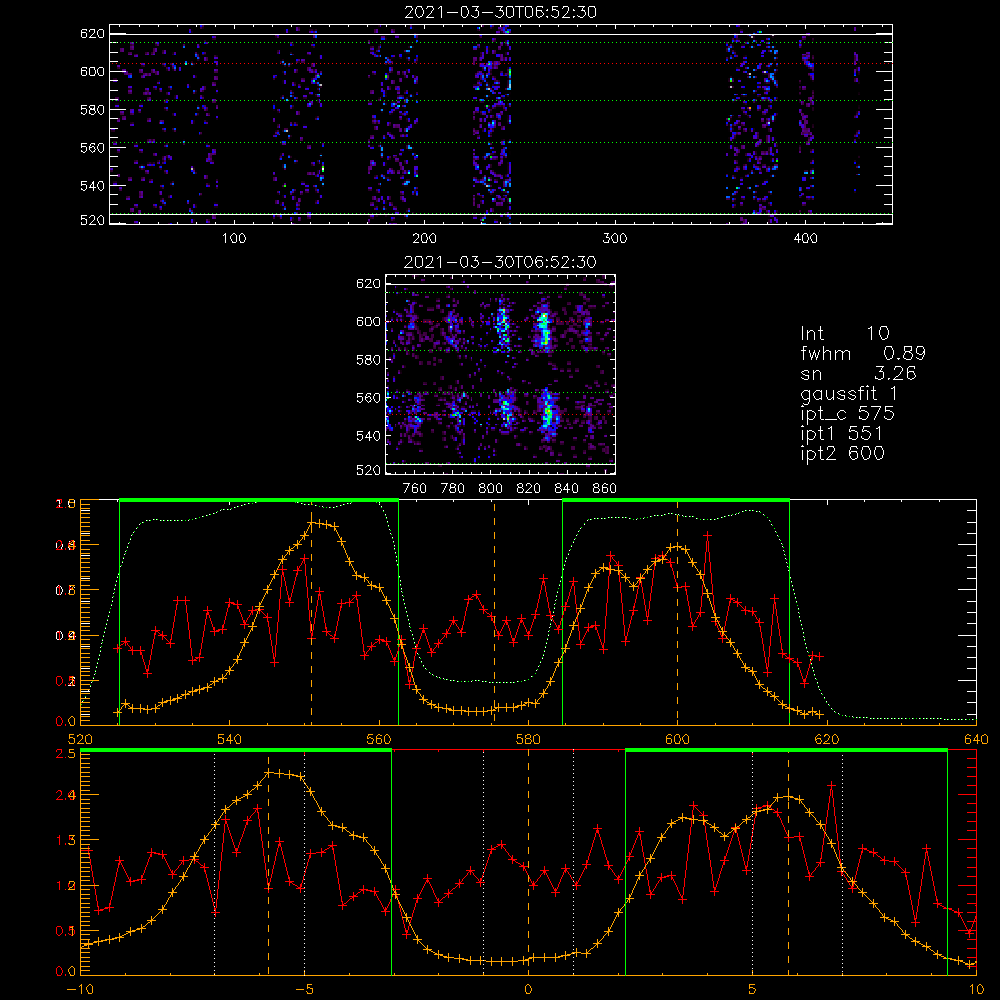1000x1000 pixels.
Task: Click the left green bar atop third plot
Action: [x=259, y=500]
